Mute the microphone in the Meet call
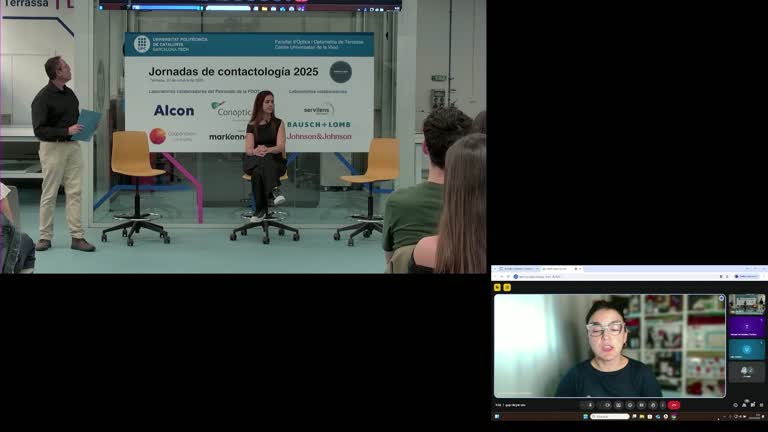This screenshot has width=768, height=432. 590,405
